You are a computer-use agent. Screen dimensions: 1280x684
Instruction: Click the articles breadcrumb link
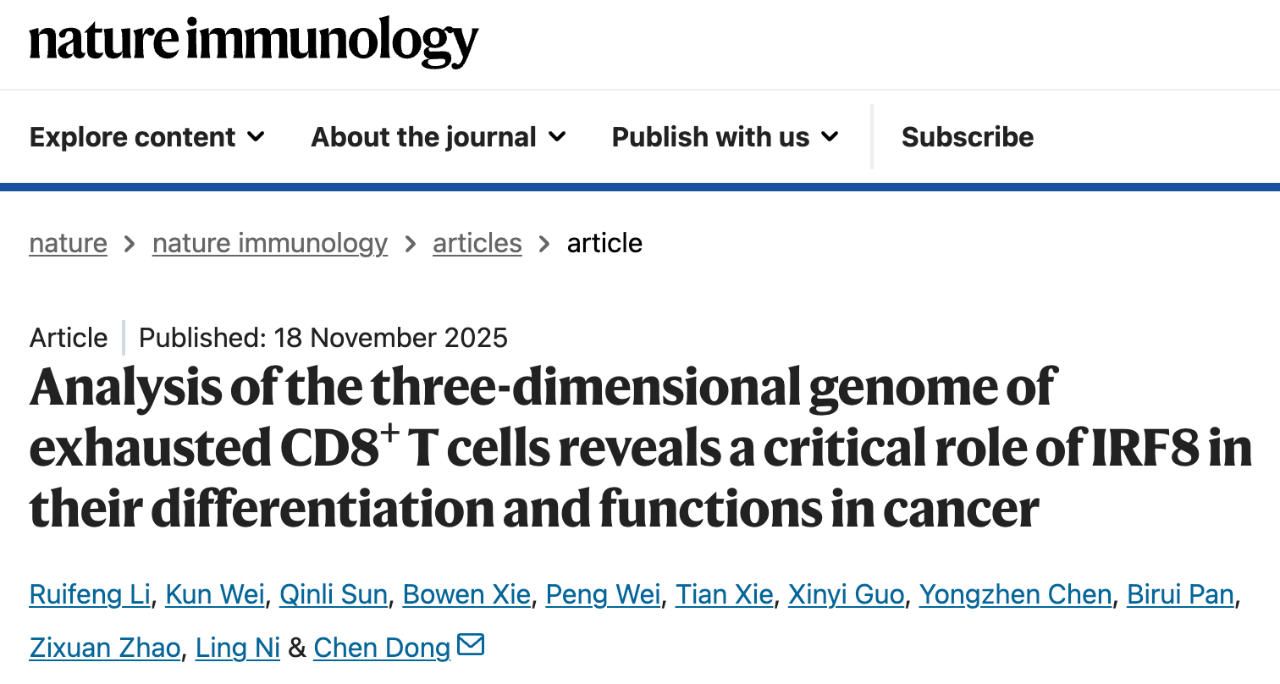coord(477,242)
